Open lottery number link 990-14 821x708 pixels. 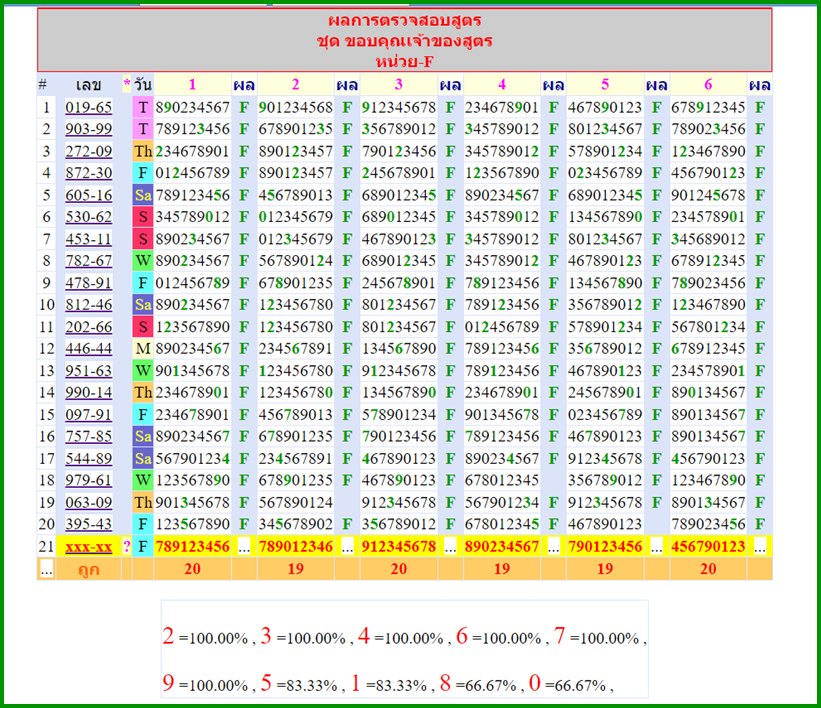click(88, 393)
